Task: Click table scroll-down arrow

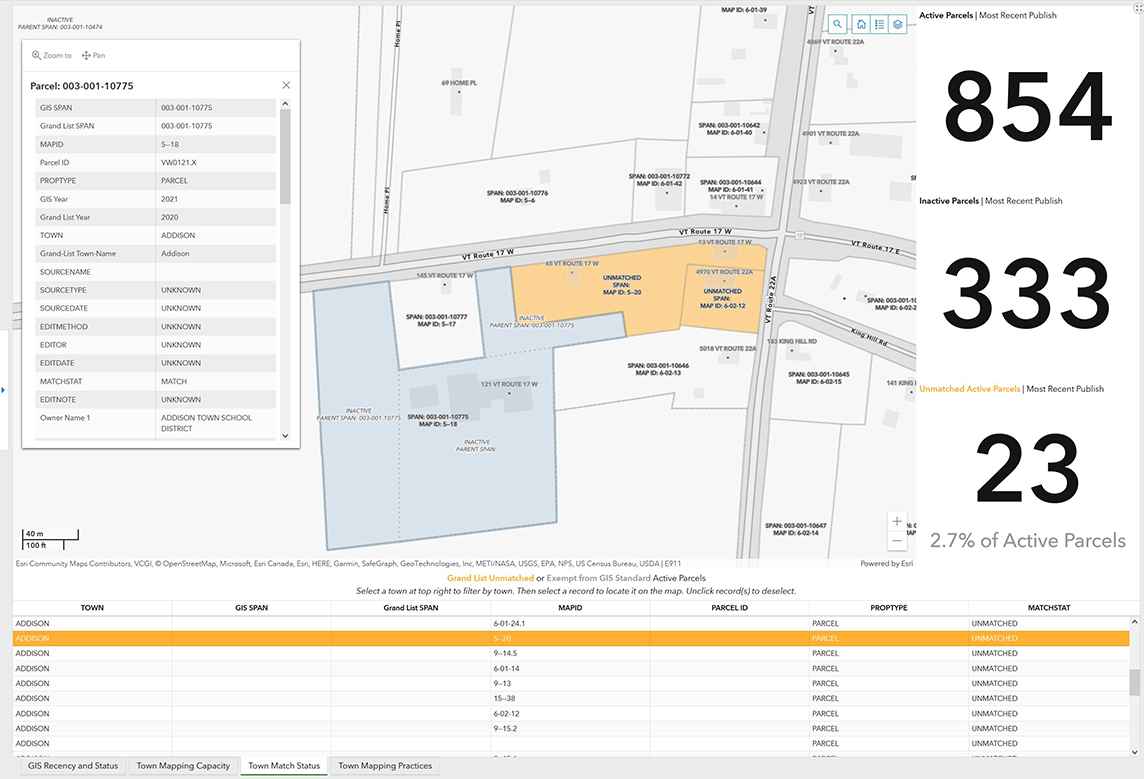Action: pyautogui.click(x=1134, y=752)
